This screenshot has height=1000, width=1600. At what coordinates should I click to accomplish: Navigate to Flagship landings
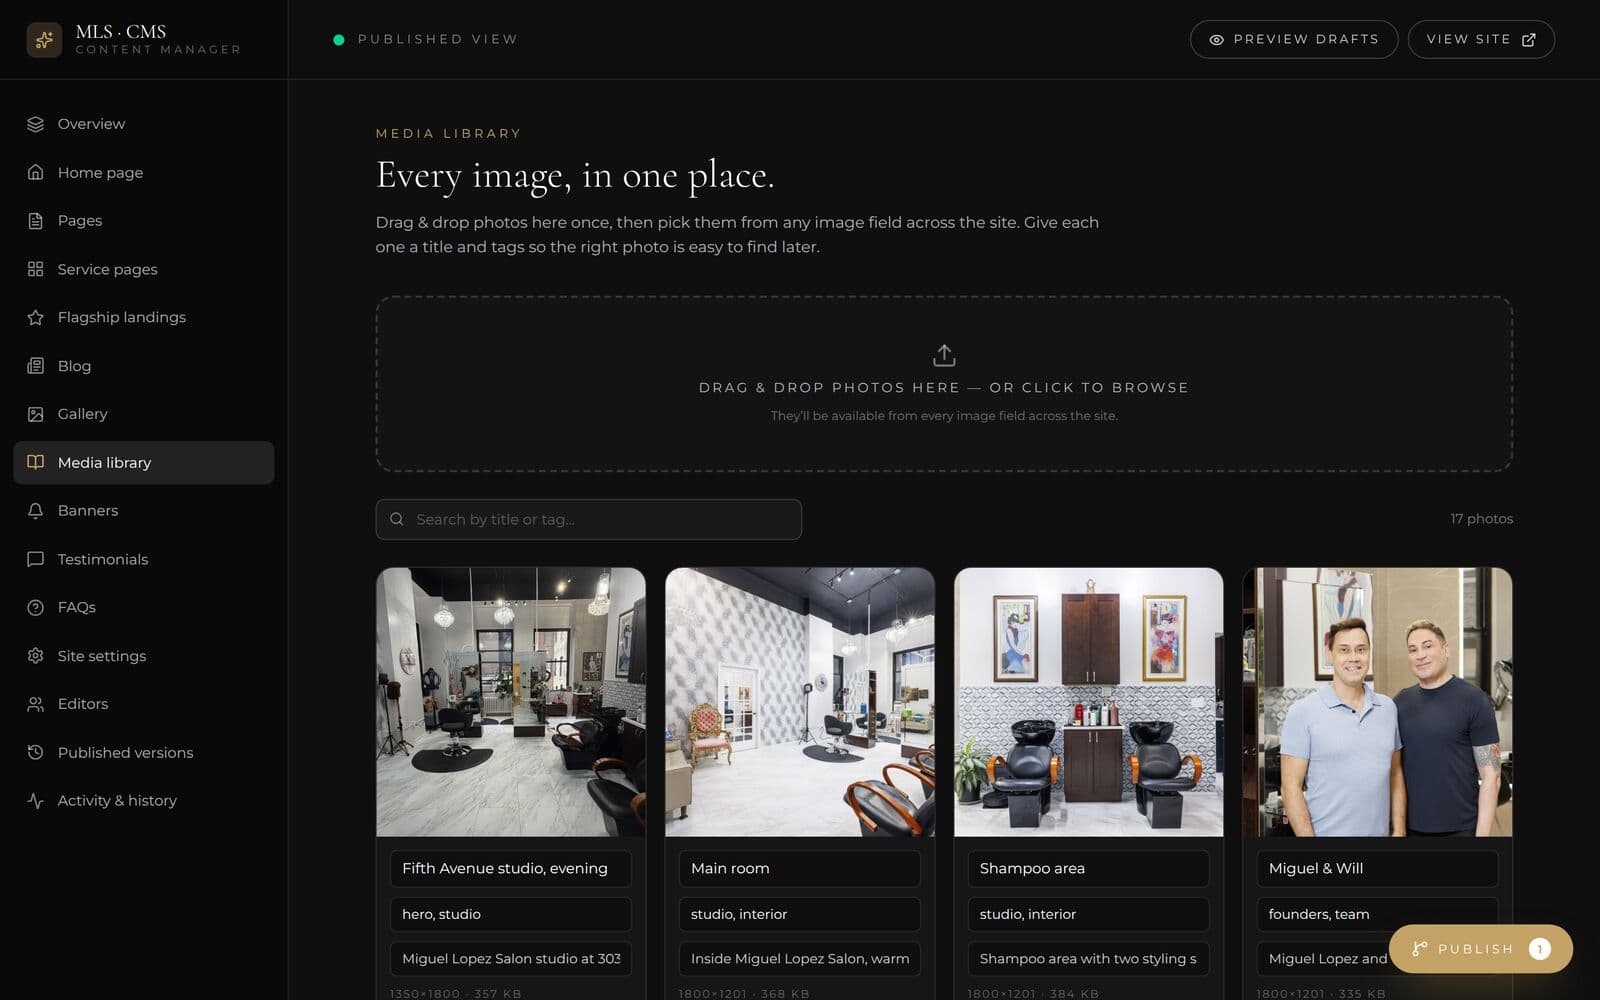144,317
